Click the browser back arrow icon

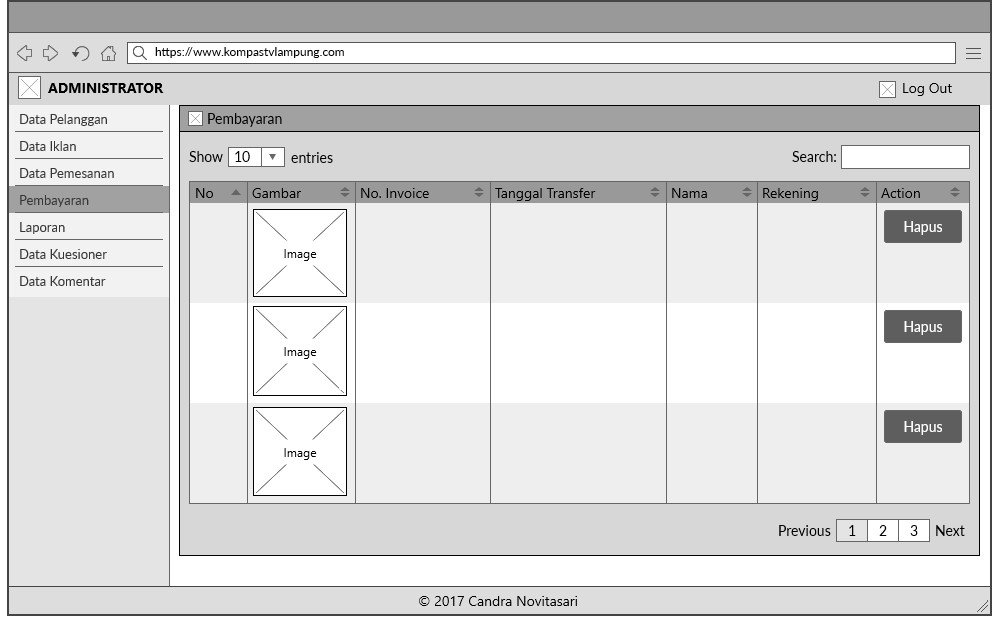pos(24,53)
